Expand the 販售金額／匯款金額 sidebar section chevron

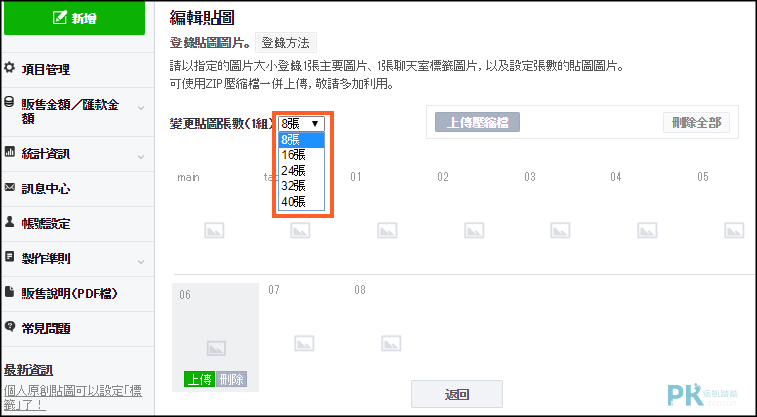point(141,108)
